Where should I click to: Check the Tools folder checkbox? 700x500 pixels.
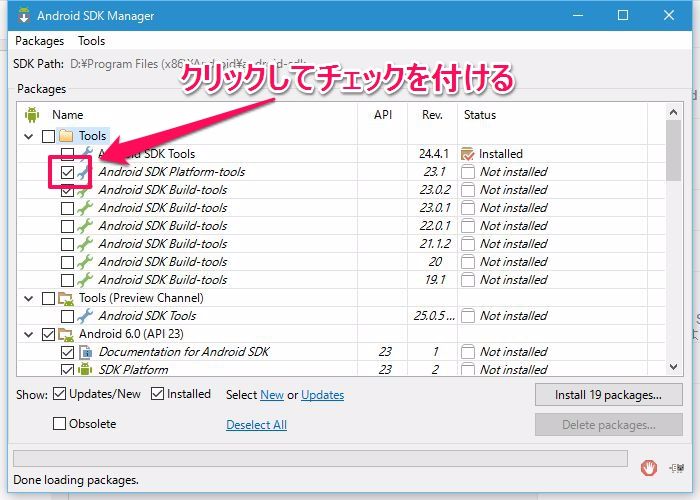pos(48,136)
